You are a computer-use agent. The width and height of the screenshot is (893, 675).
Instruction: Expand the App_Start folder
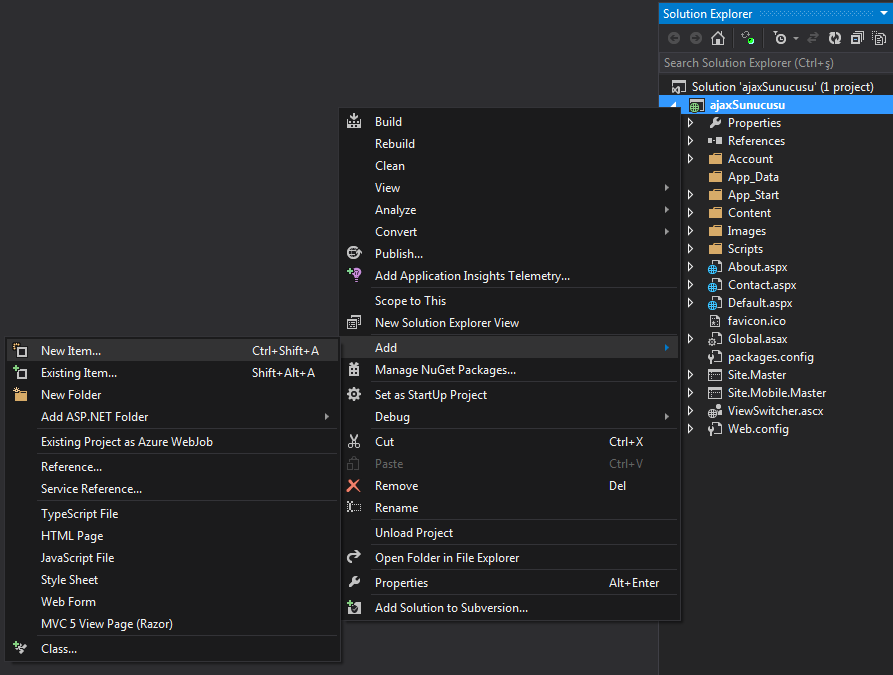click(x=690, y=195)
